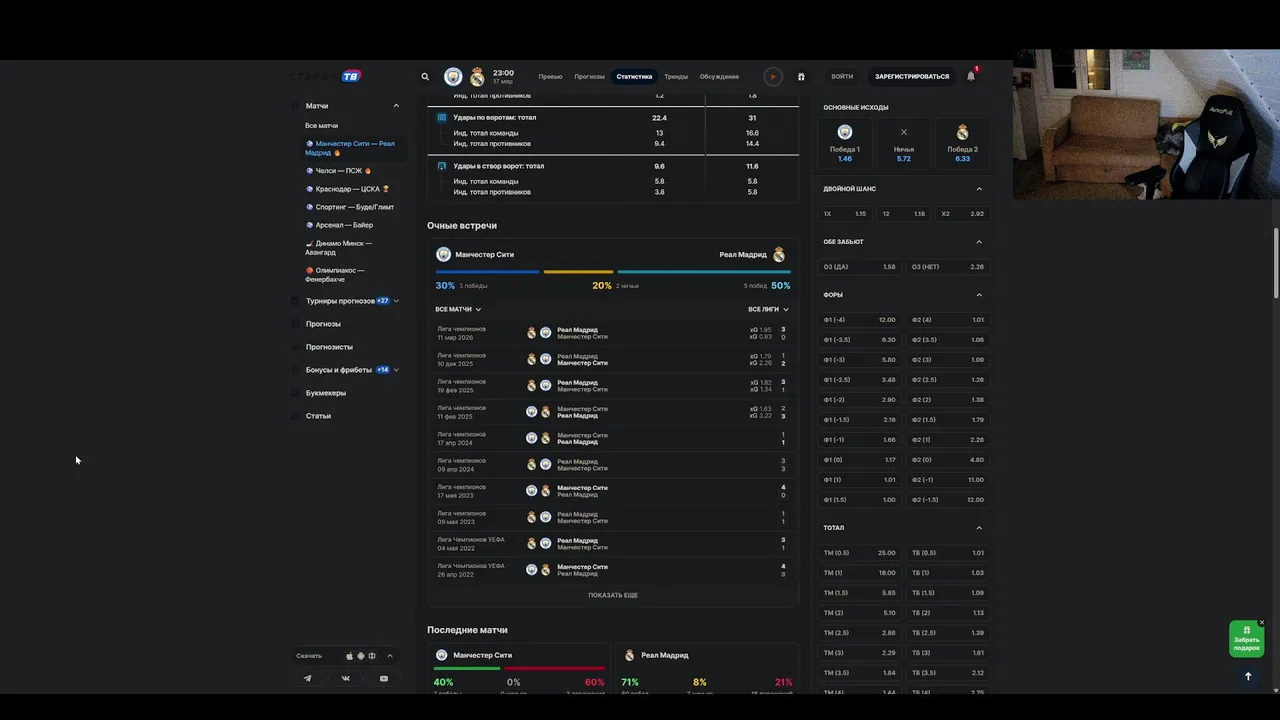
Task: Click the 'Забрать подарок' green gift button
Action: coord(1246,639)
